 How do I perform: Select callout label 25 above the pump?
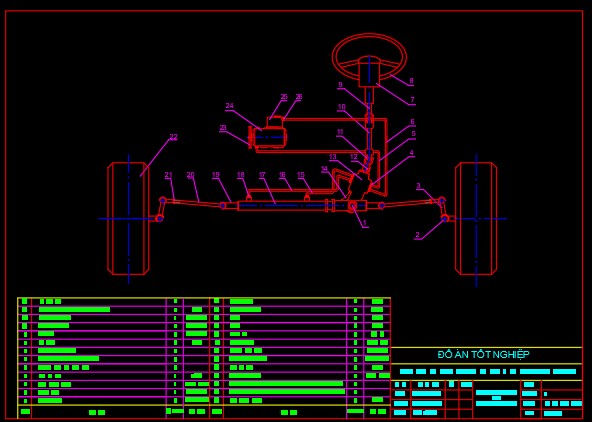284,97
